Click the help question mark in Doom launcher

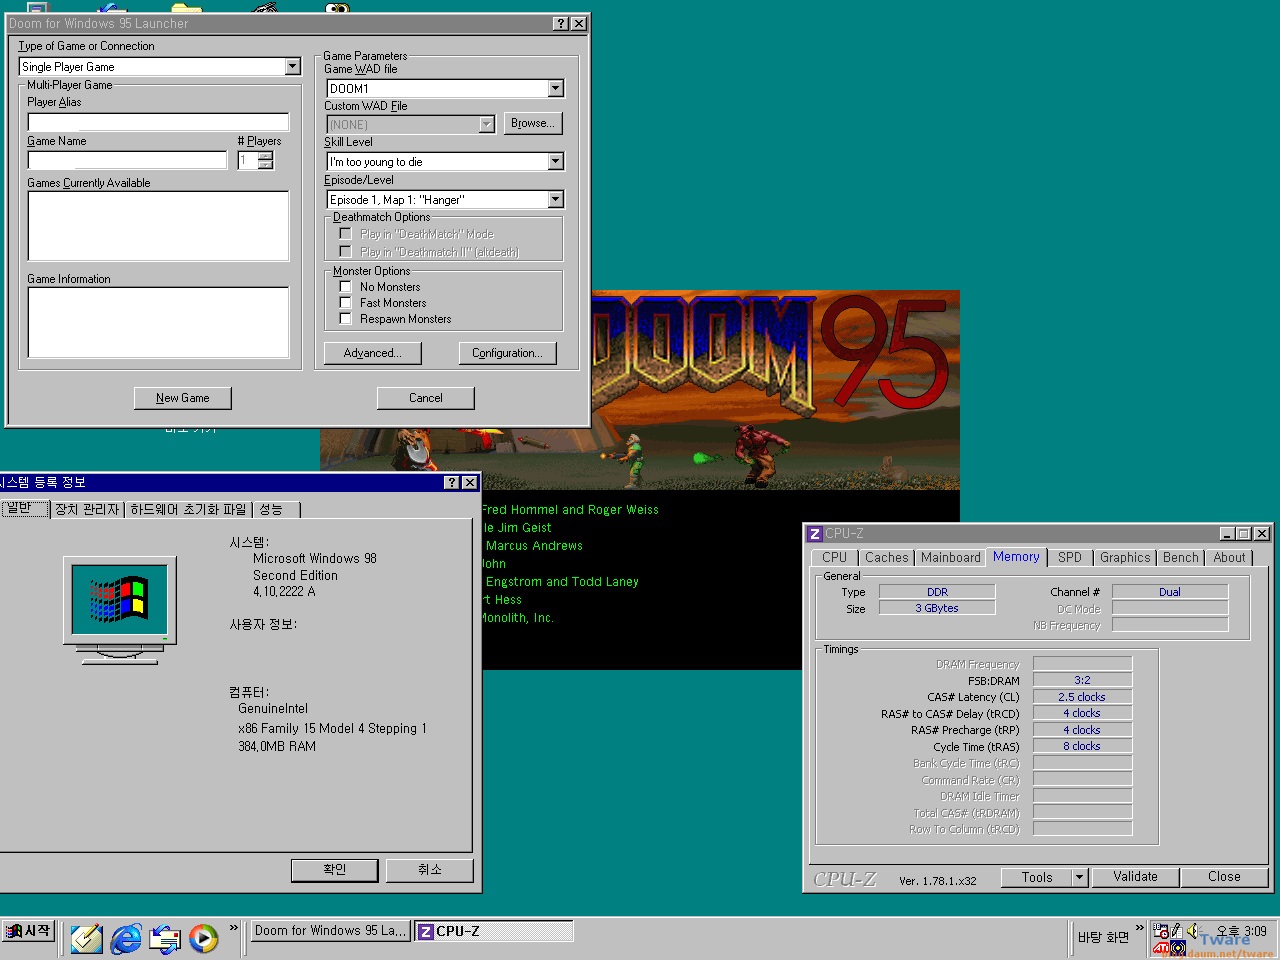coord(561,23)
